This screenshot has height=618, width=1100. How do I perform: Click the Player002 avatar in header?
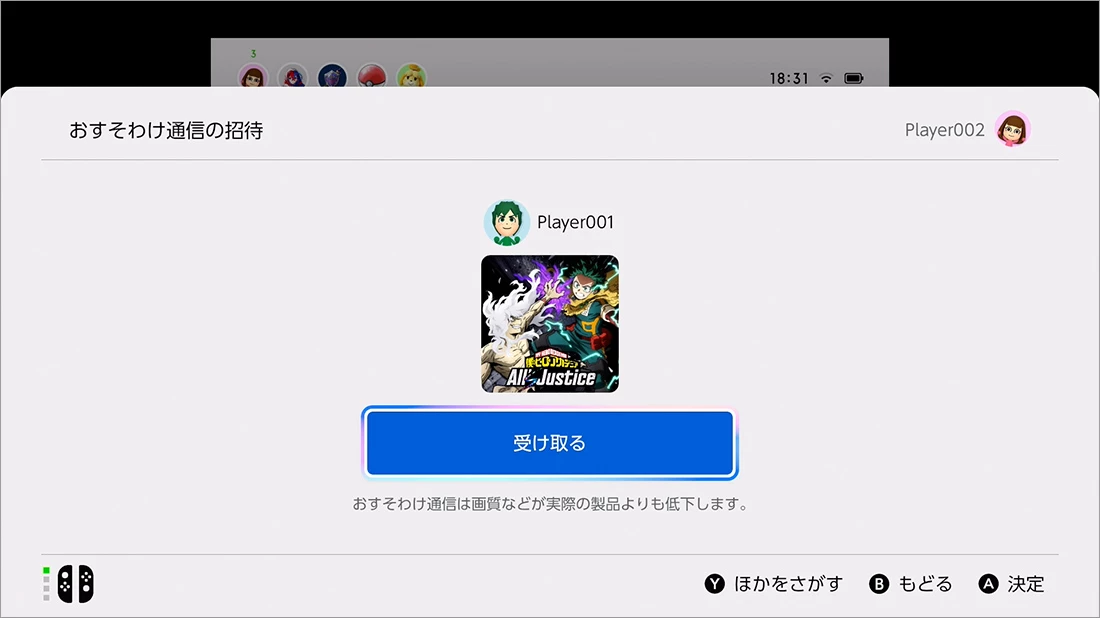click(1012, 130)
